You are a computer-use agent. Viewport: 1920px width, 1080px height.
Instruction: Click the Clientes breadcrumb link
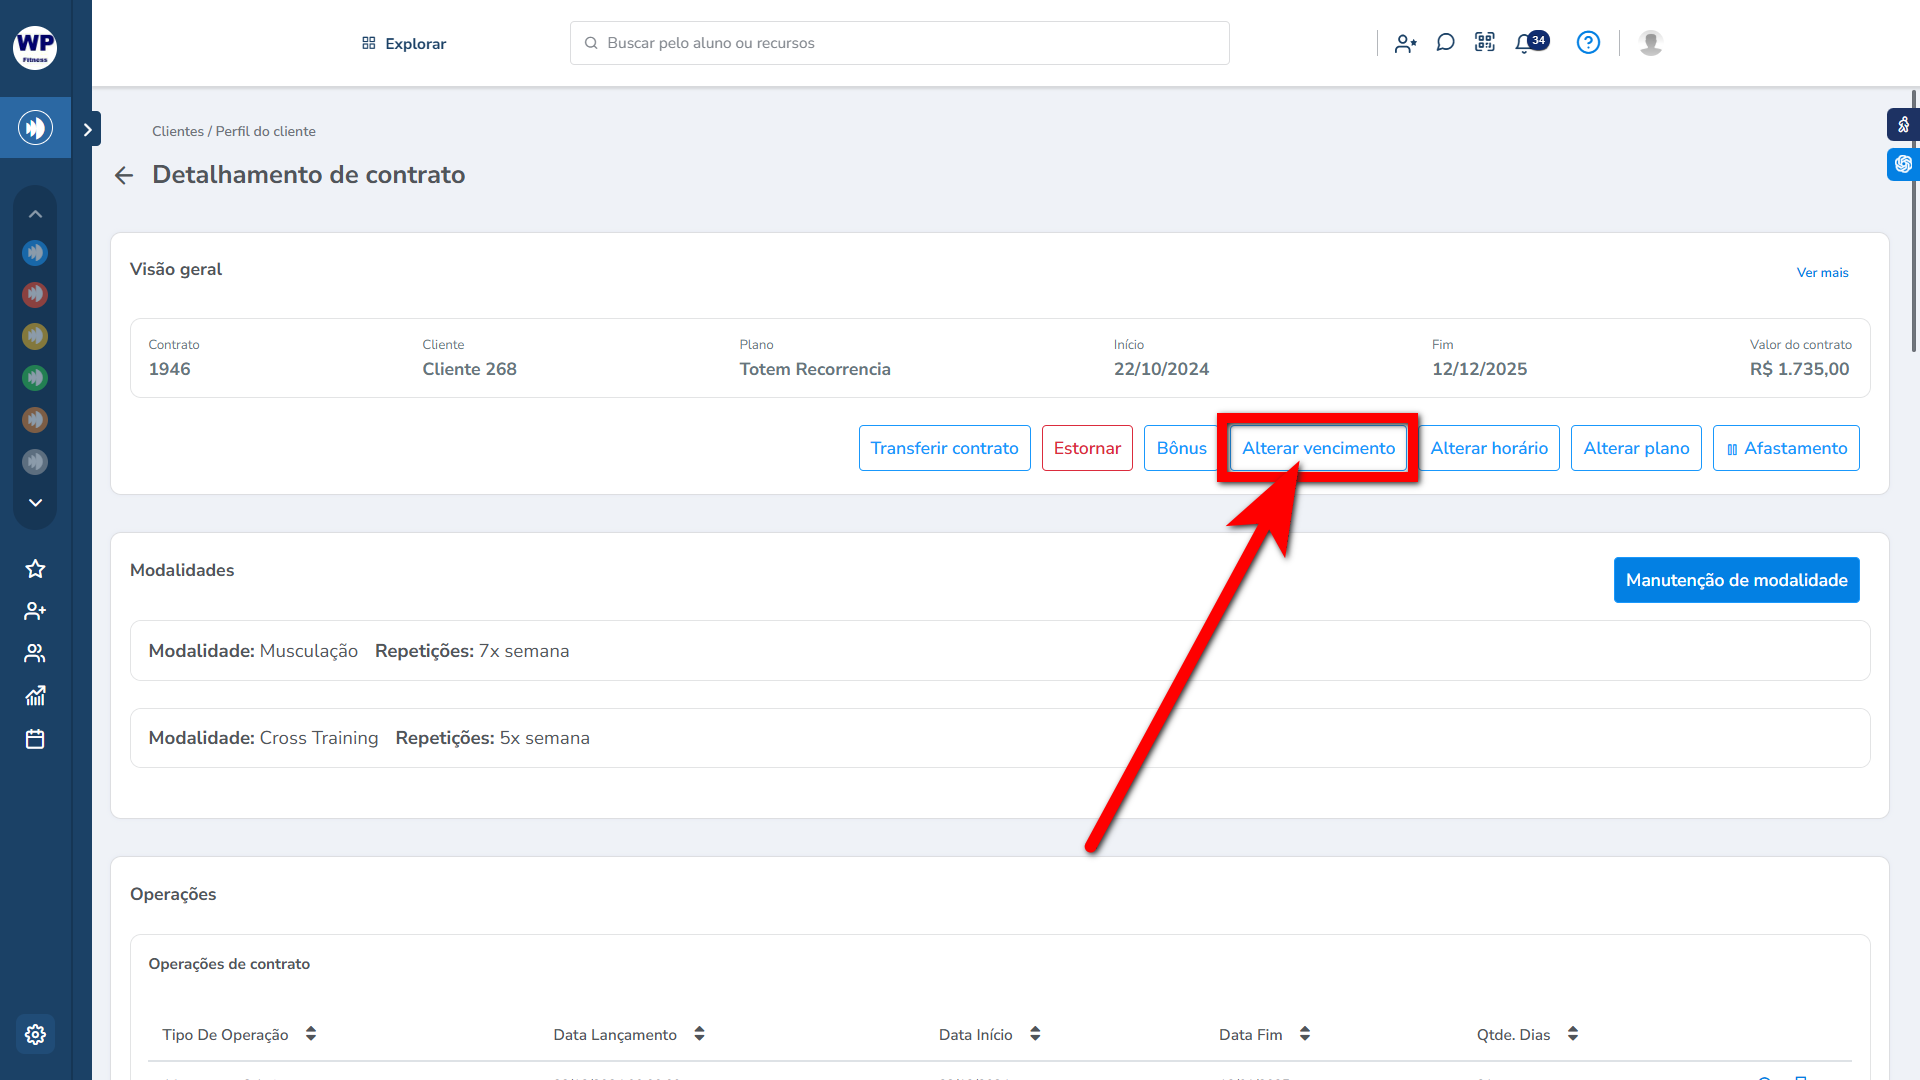177,131
